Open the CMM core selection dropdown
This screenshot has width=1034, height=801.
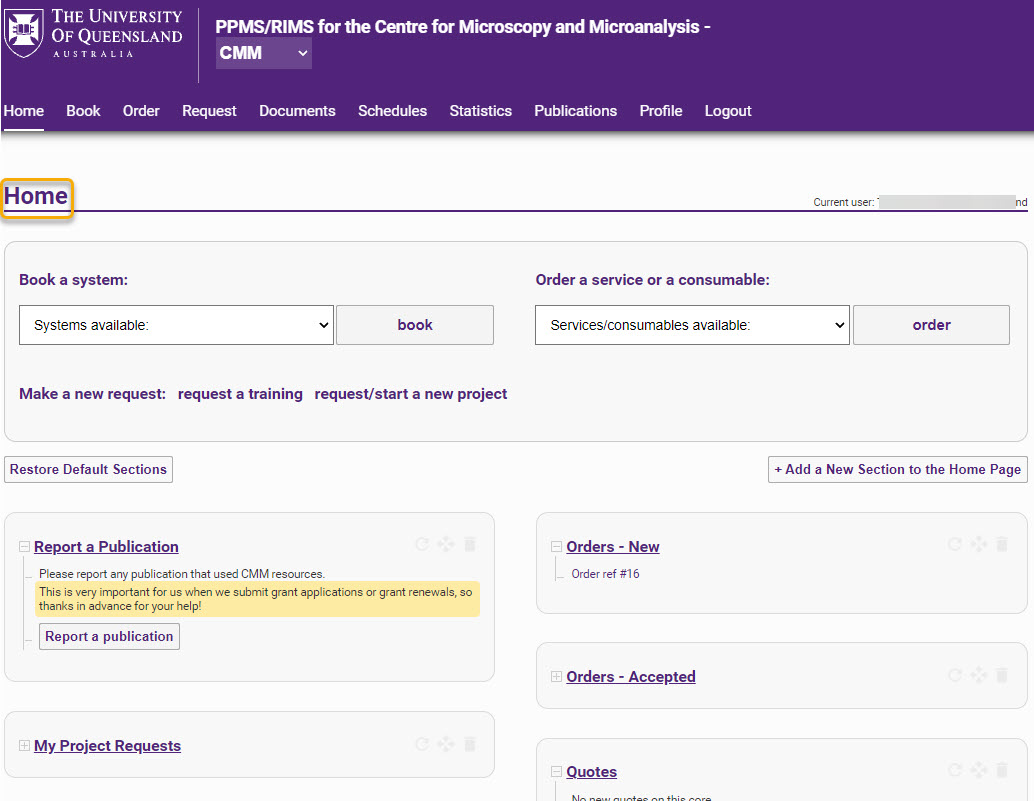tap(263, 54)
